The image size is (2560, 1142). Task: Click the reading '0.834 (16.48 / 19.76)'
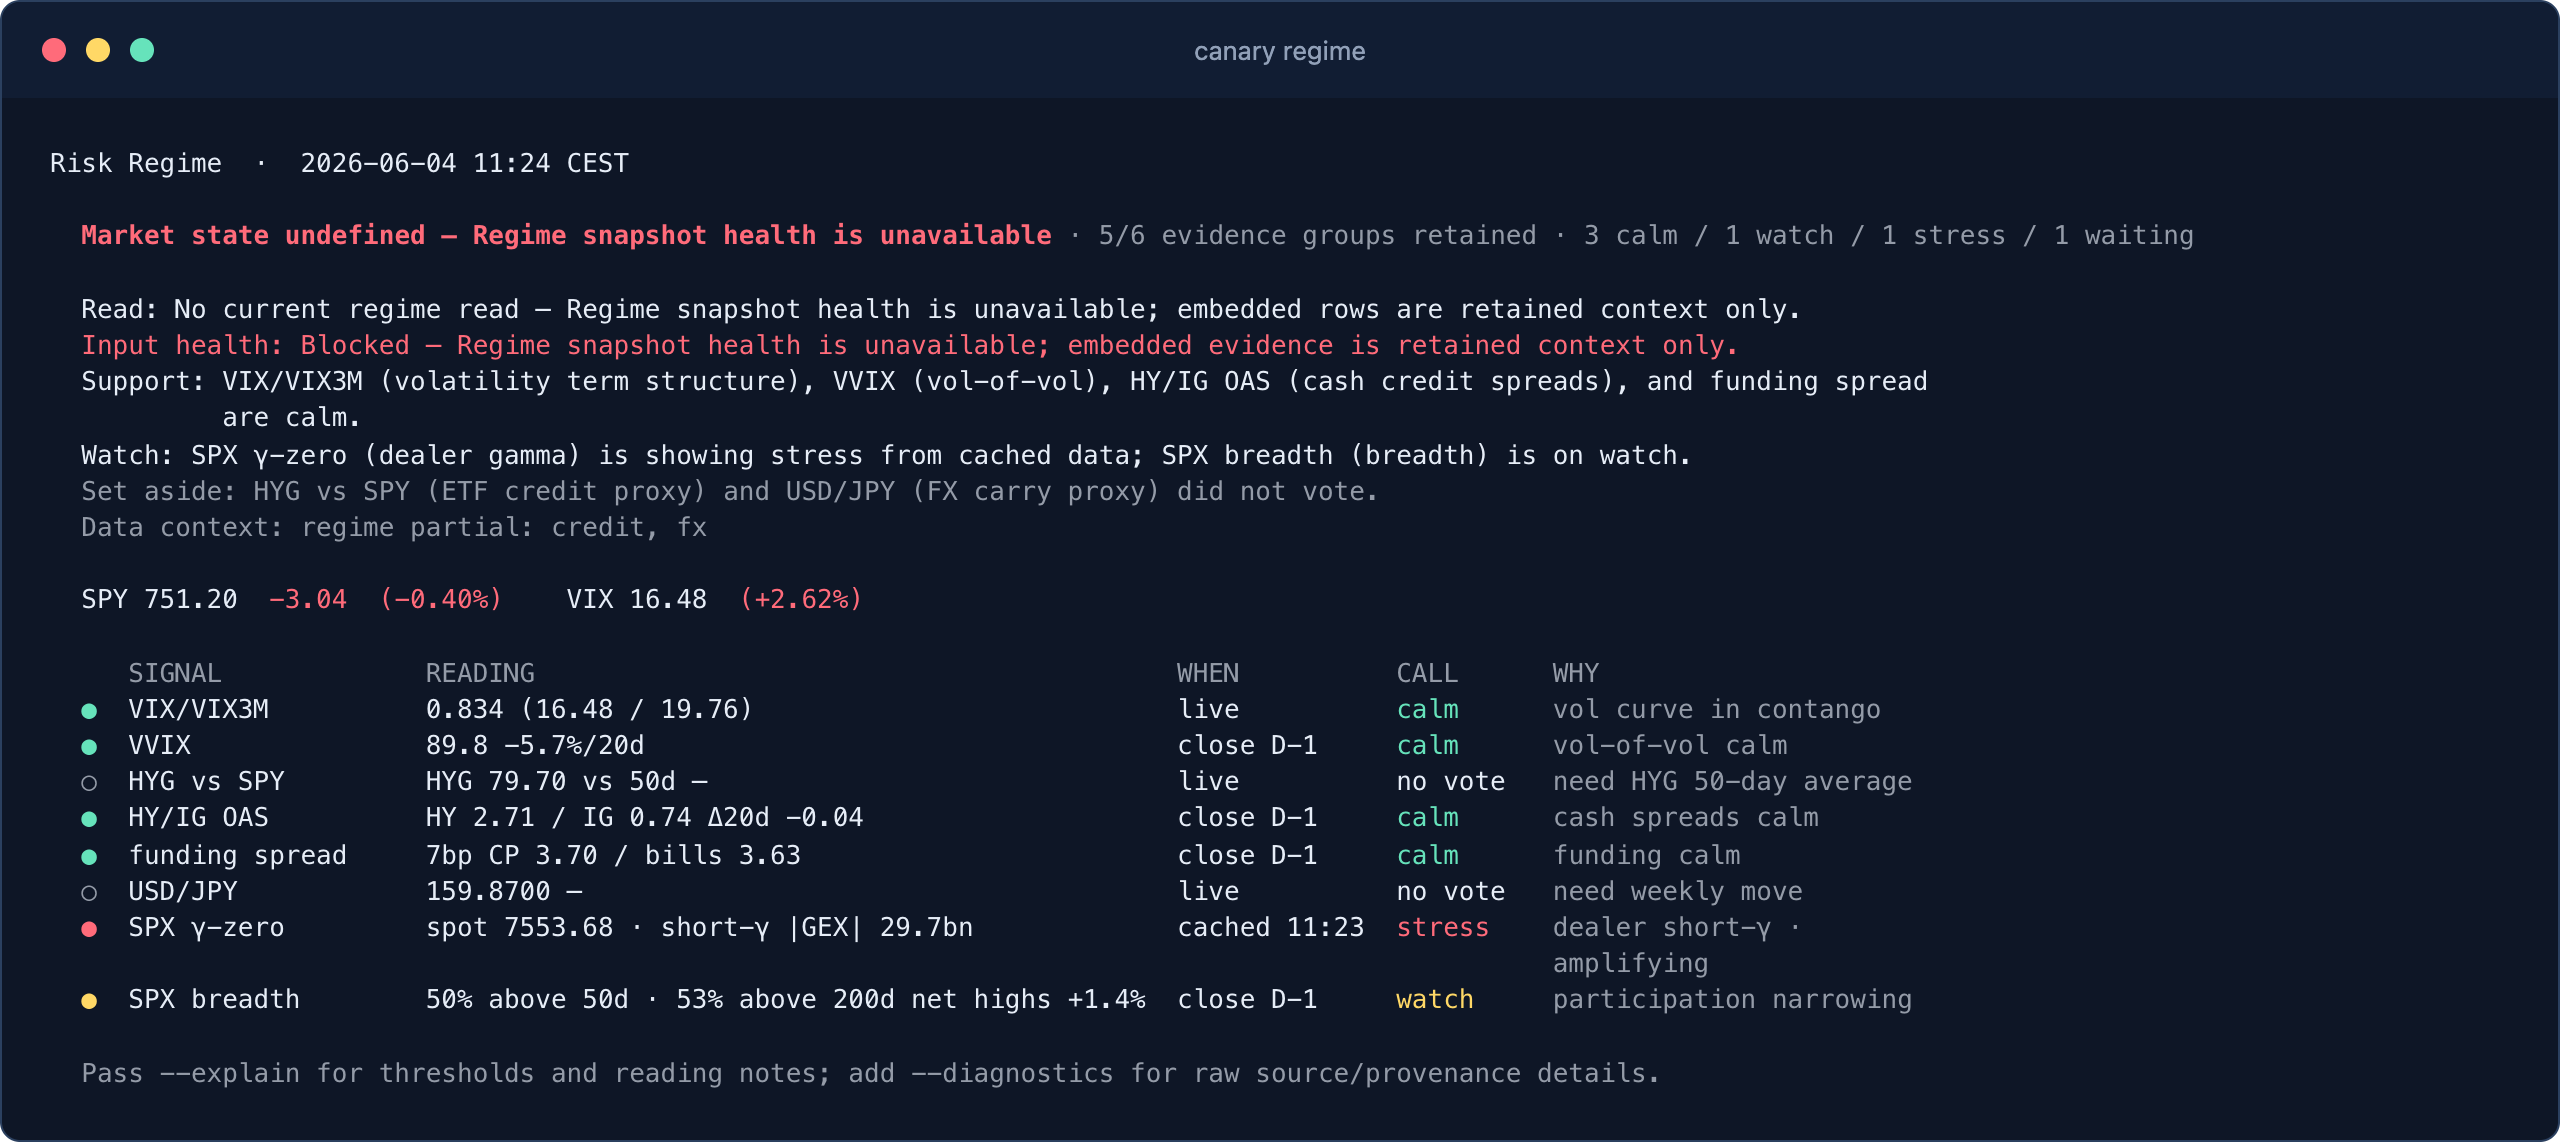[x=589, y=709]
